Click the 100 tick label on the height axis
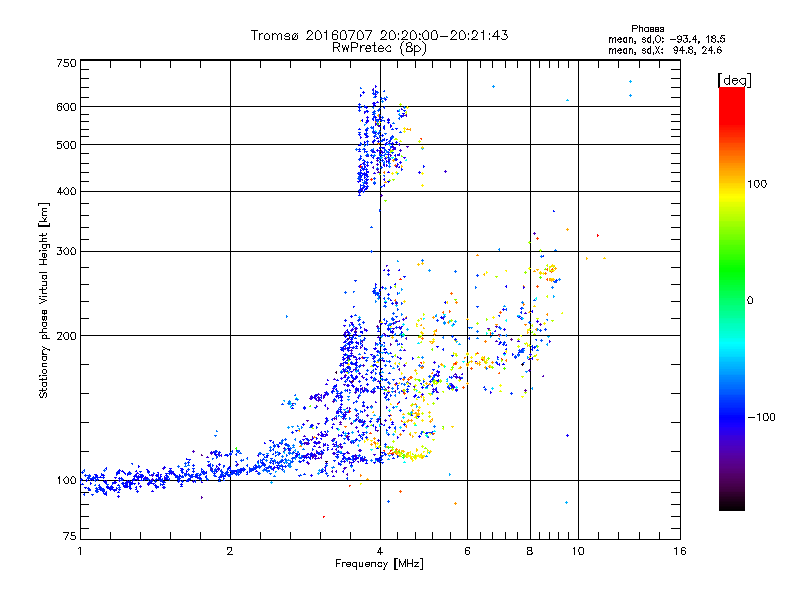 [66, 480]
